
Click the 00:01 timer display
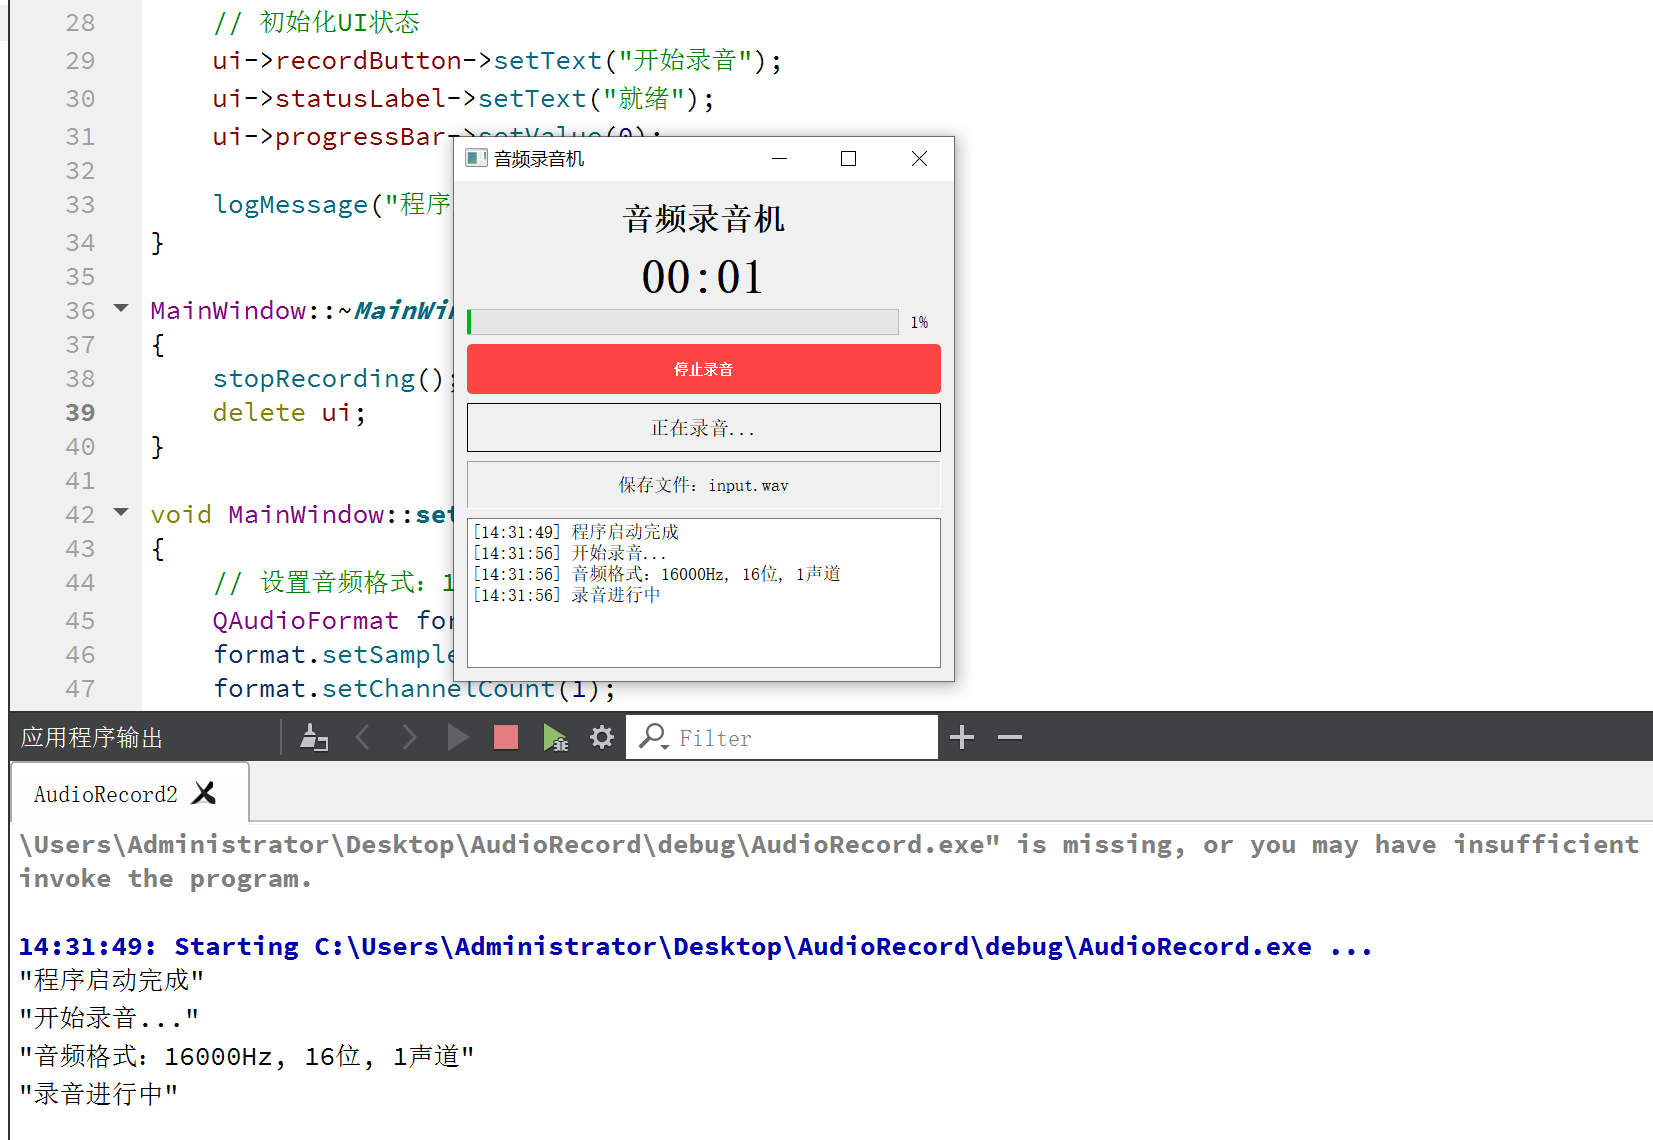[x=702, y=277]
